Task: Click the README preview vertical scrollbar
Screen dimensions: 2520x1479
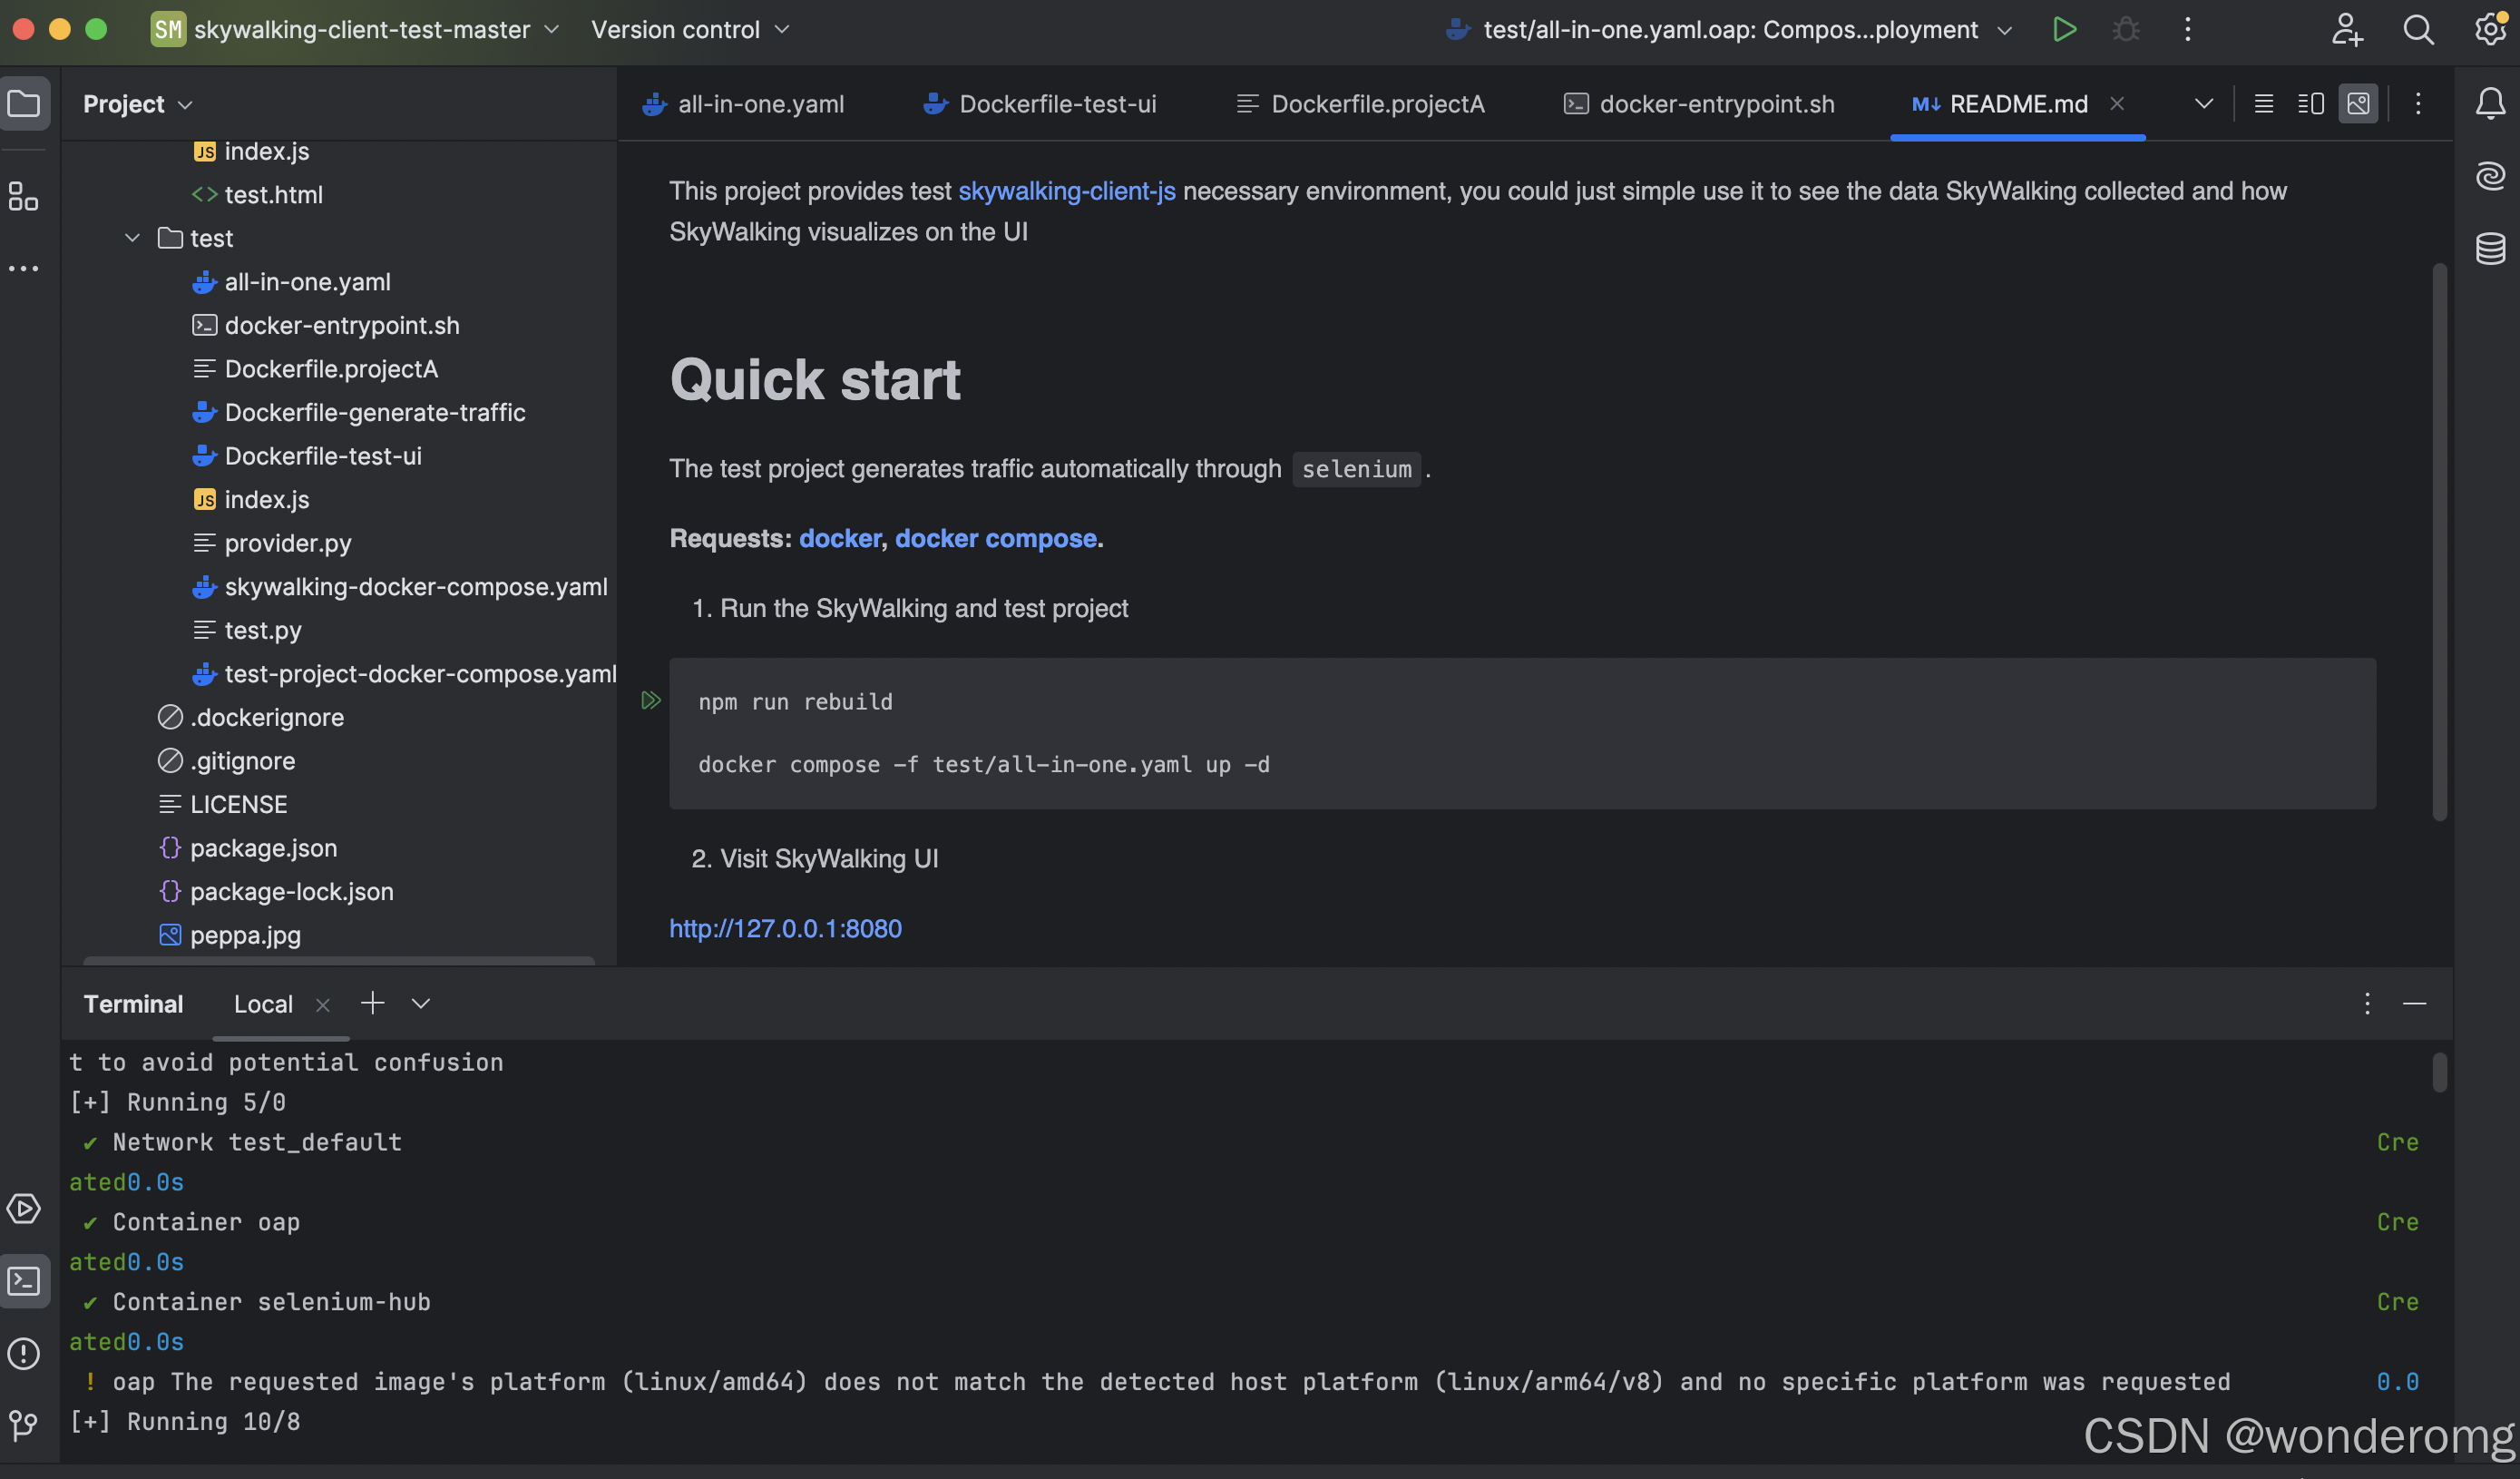Action: pos(2439,540)
